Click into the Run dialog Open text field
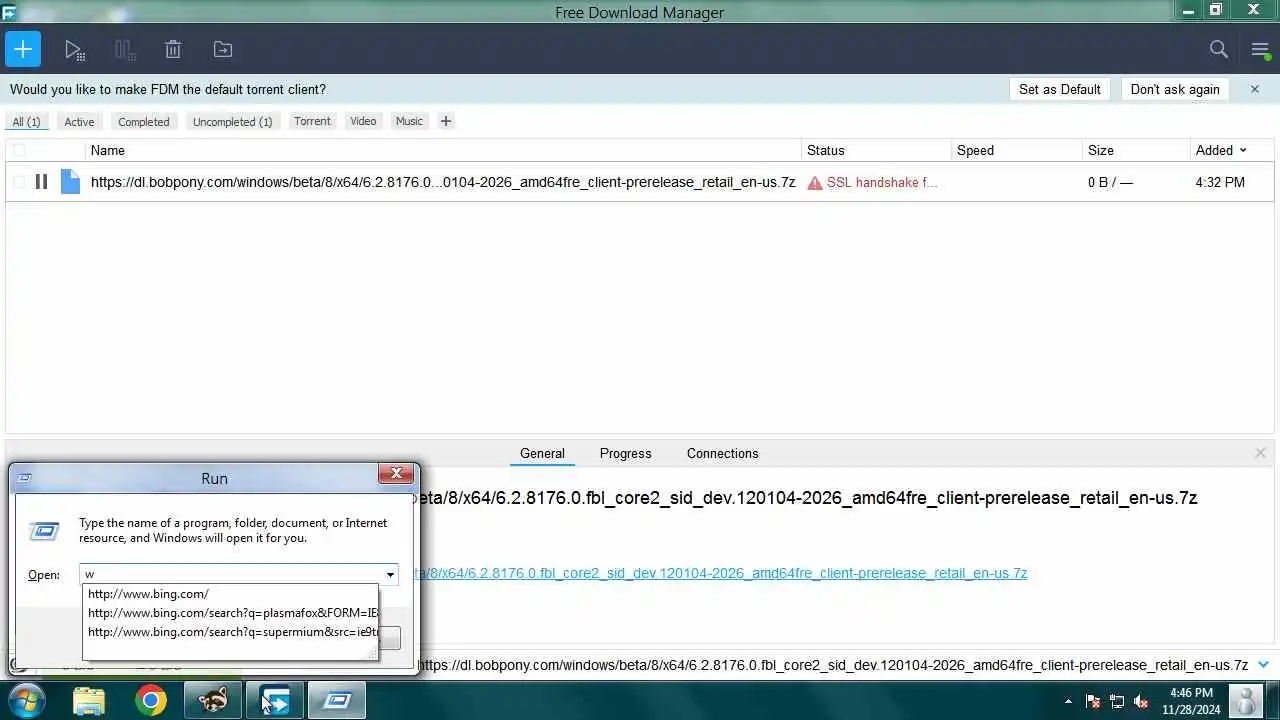 click(x=231, y=574)
